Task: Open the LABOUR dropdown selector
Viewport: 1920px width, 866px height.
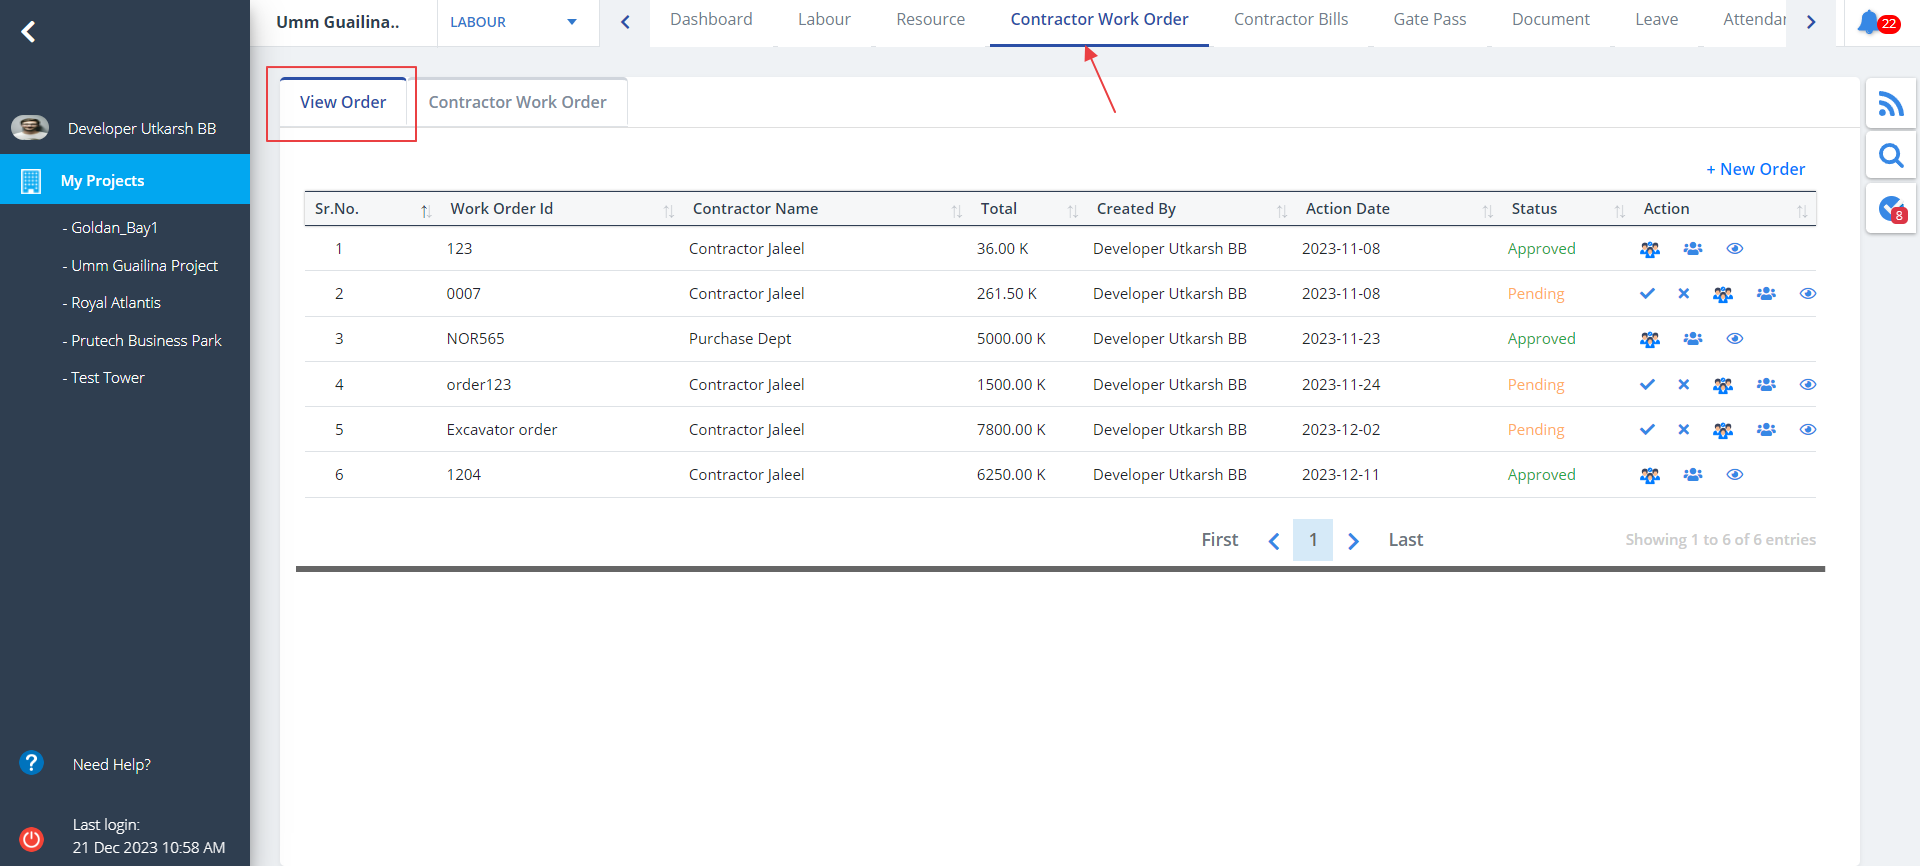Action: [x=515, y=22]
